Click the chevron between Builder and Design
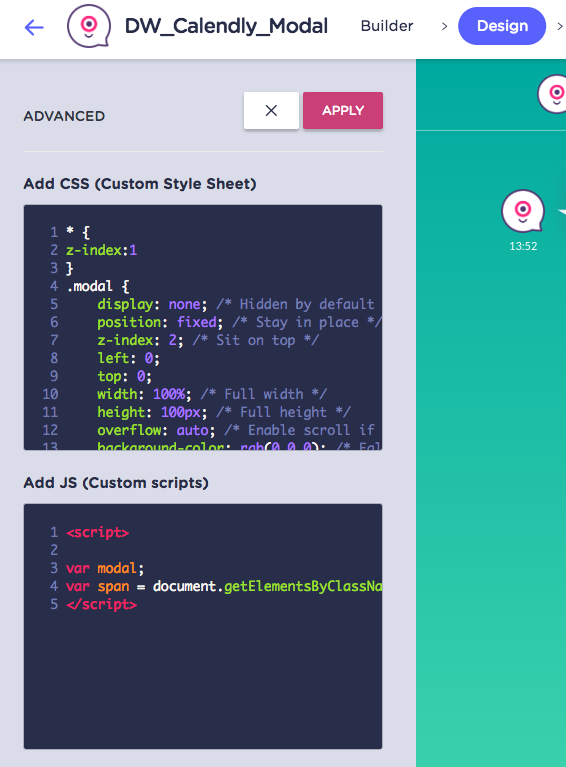 click(444, 26)
